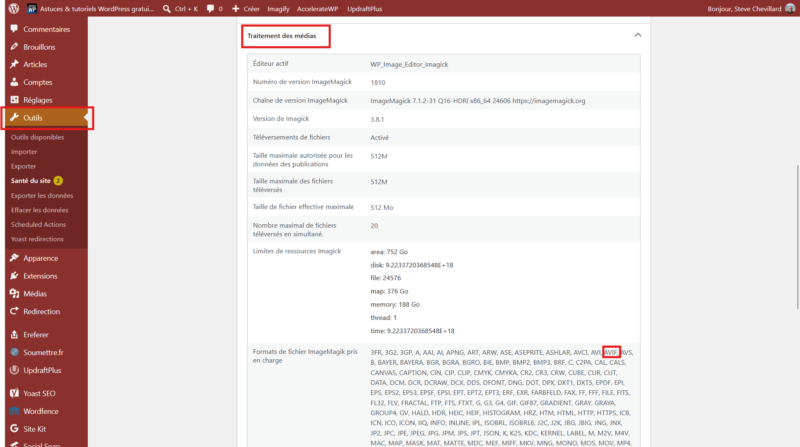Click the Santé du site count badge
The height and width of the screenshot is (447, 800).
click(x=58, y=181)
